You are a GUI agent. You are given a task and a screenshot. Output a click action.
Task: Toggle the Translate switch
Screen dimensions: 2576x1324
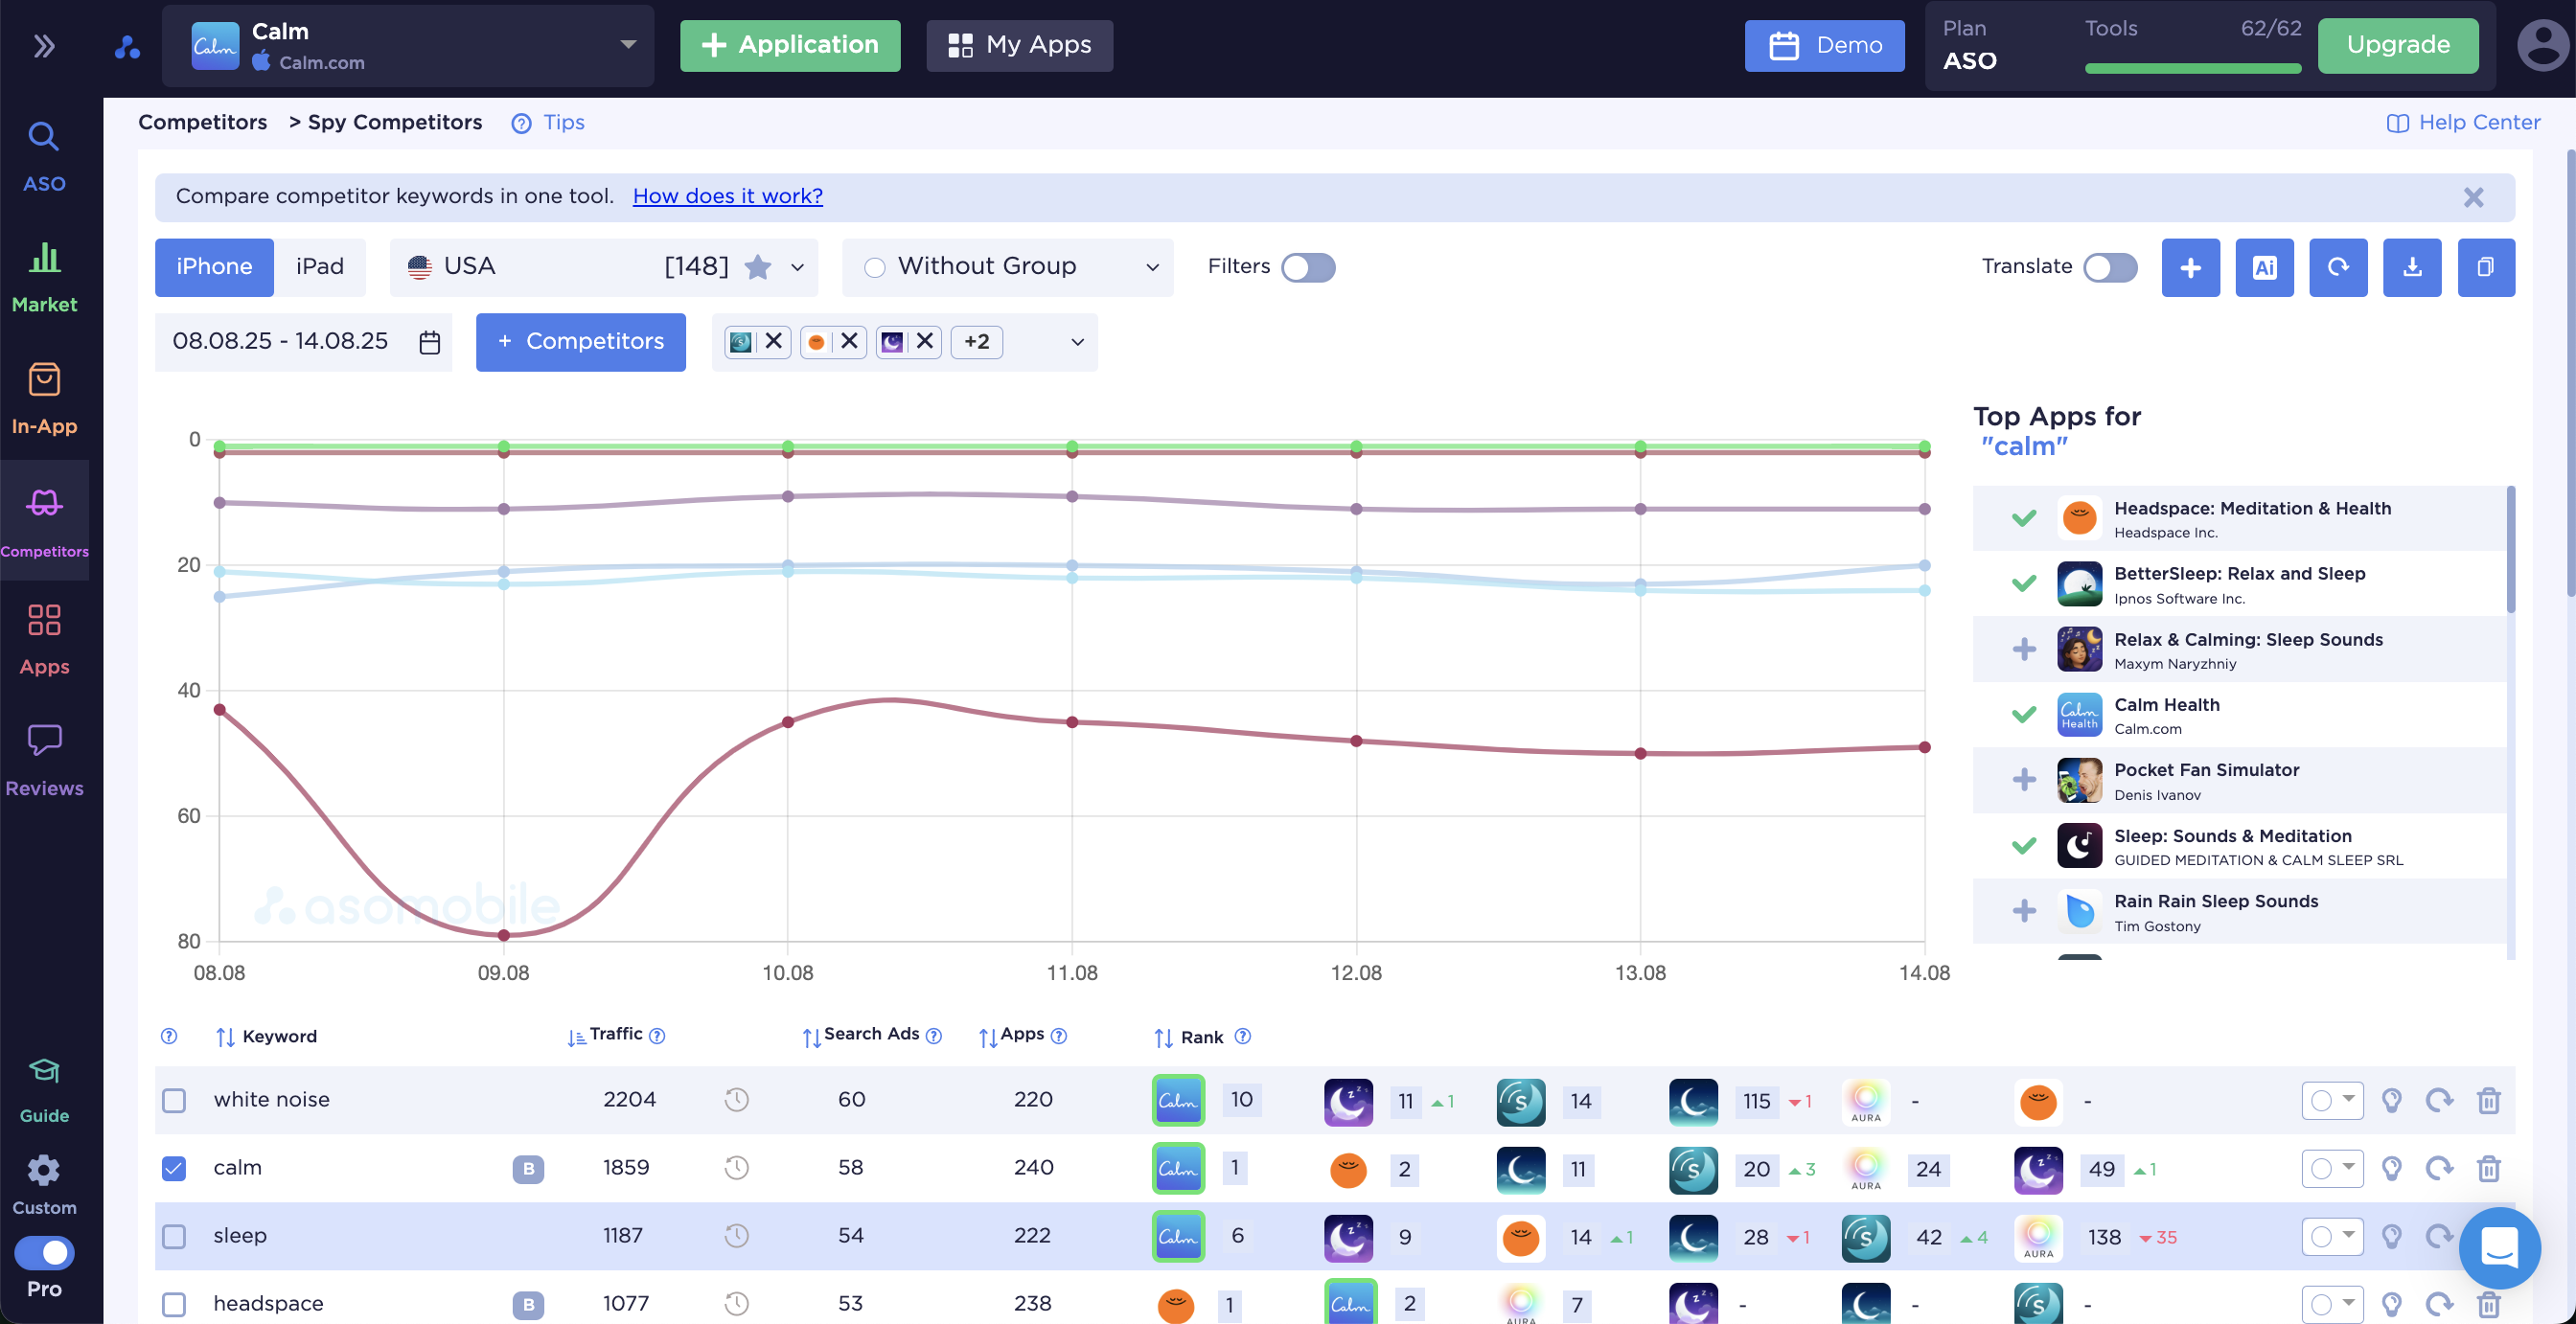(x=2110, y=267)
